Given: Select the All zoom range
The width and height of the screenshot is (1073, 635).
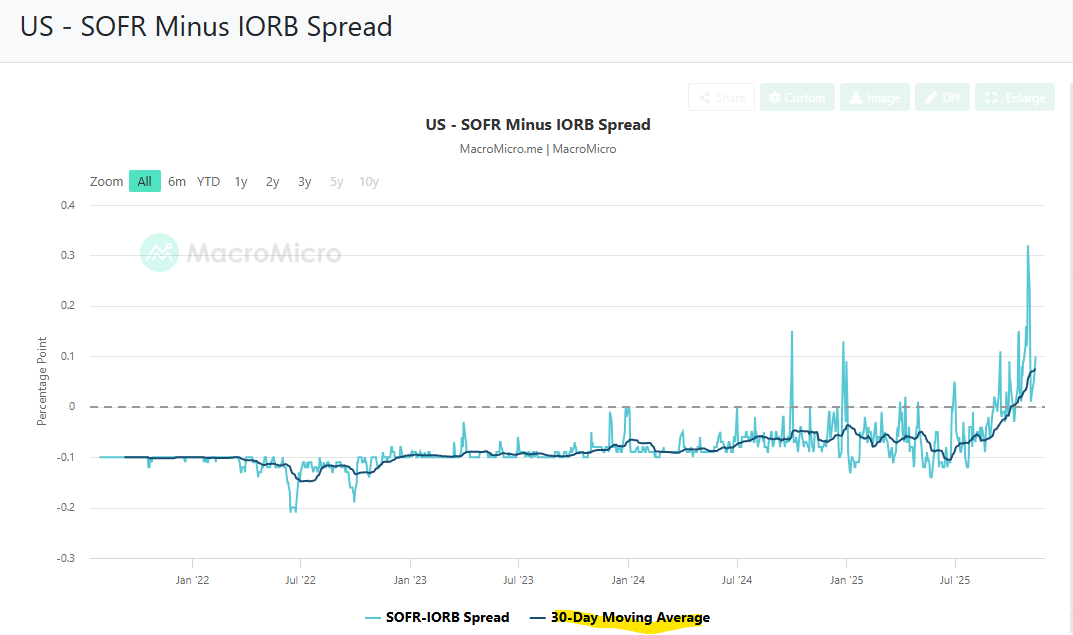Looking at the screenshot, I should pos(144,181).
